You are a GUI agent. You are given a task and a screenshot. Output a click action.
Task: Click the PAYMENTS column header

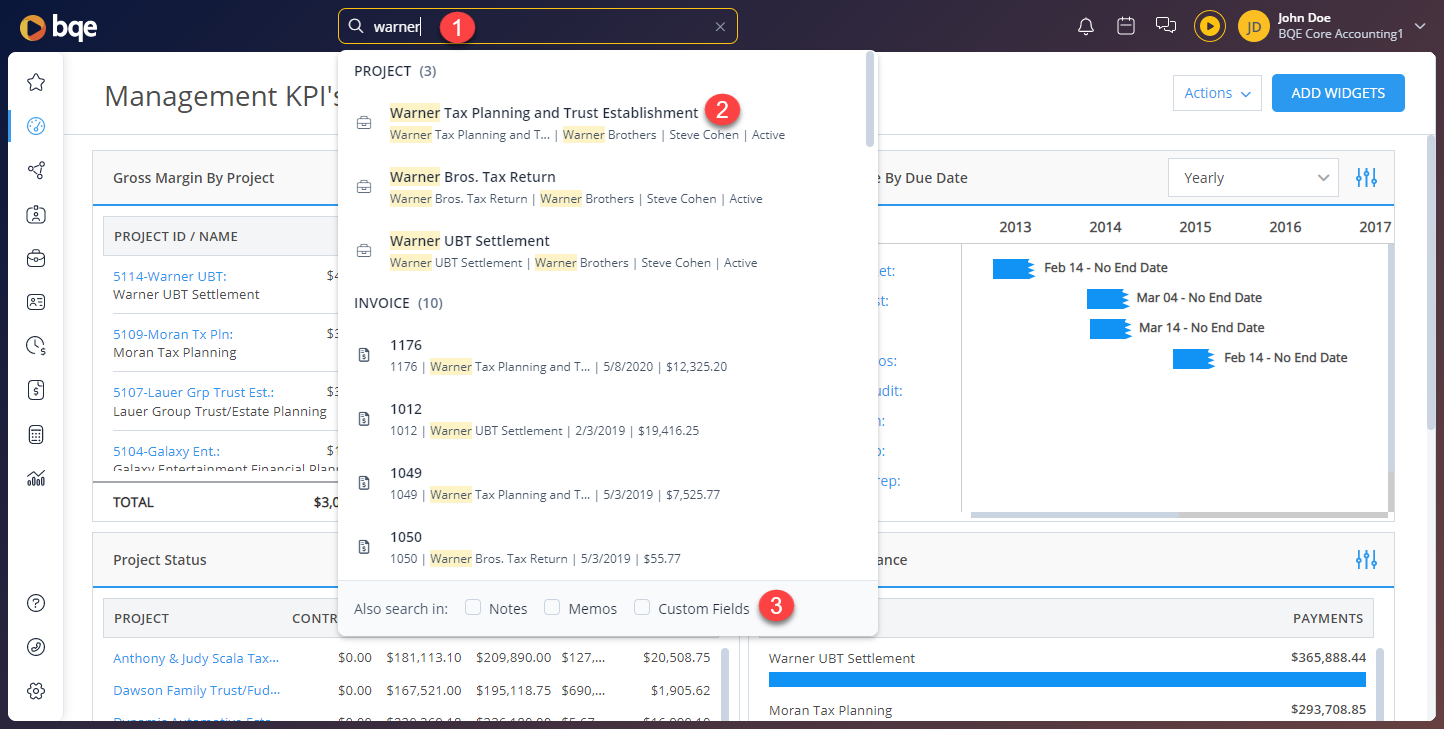pos(1328,619)
